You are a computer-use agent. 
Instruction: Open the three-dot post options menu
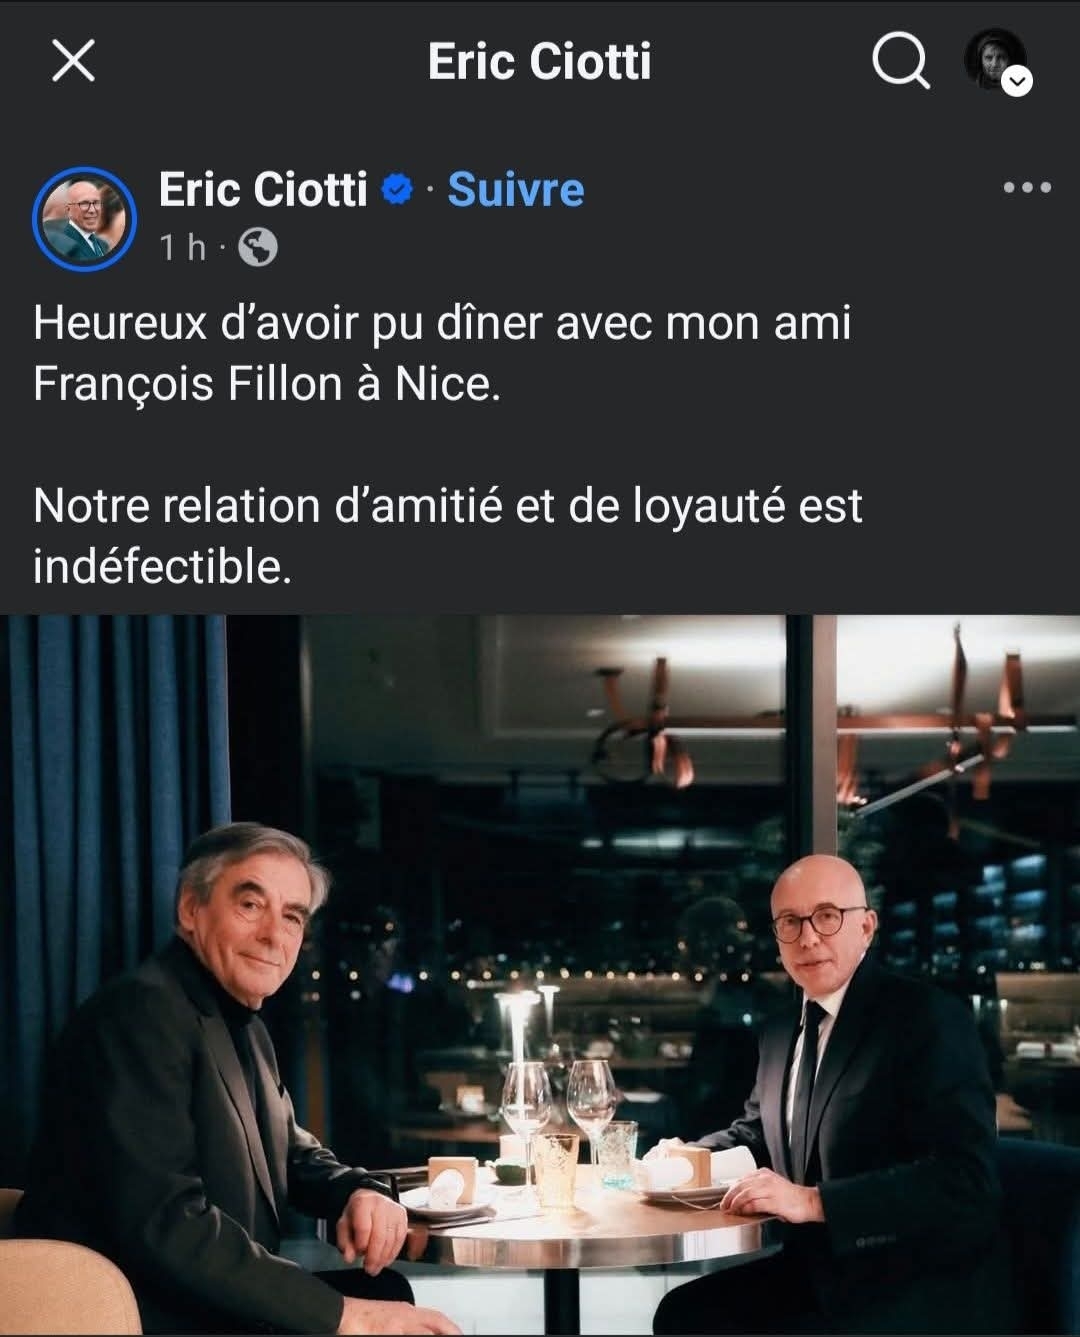point(1028,187)
